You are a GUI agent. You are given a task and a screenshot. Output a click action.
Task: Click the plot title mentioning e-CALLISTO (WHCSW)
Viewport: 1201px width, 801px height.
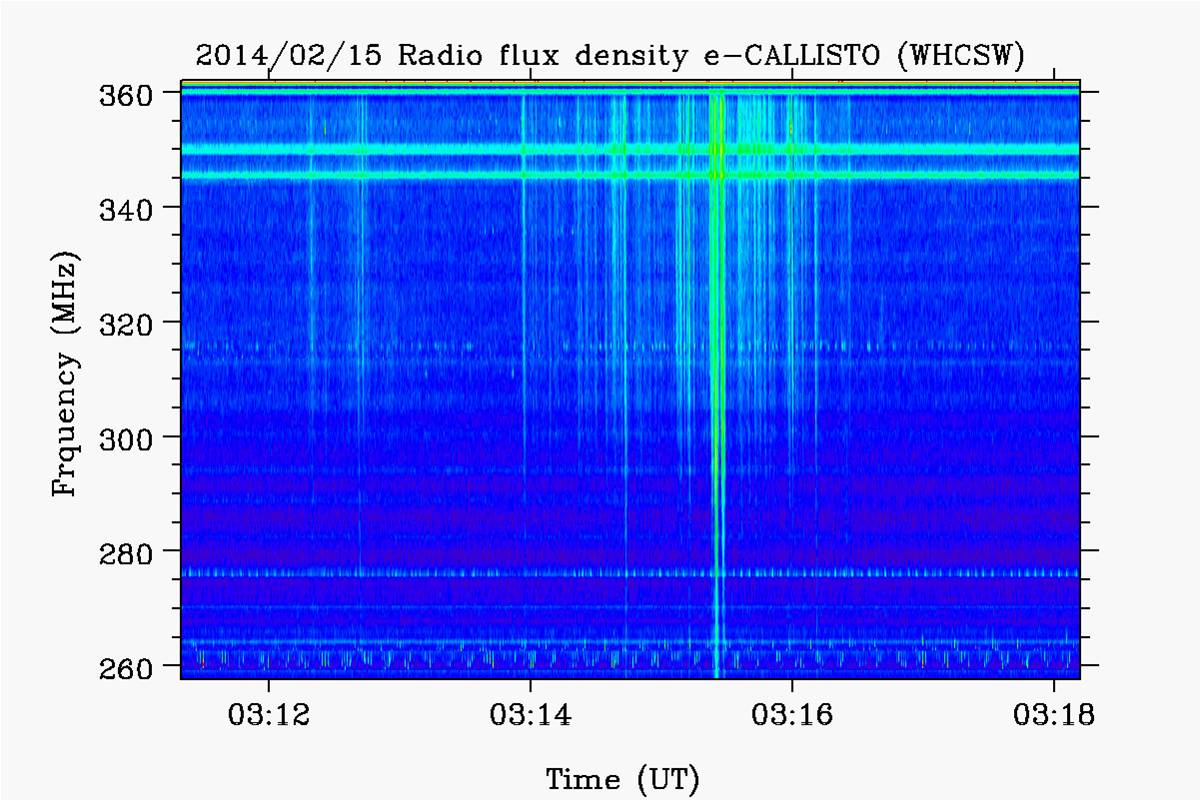[610, 57]
